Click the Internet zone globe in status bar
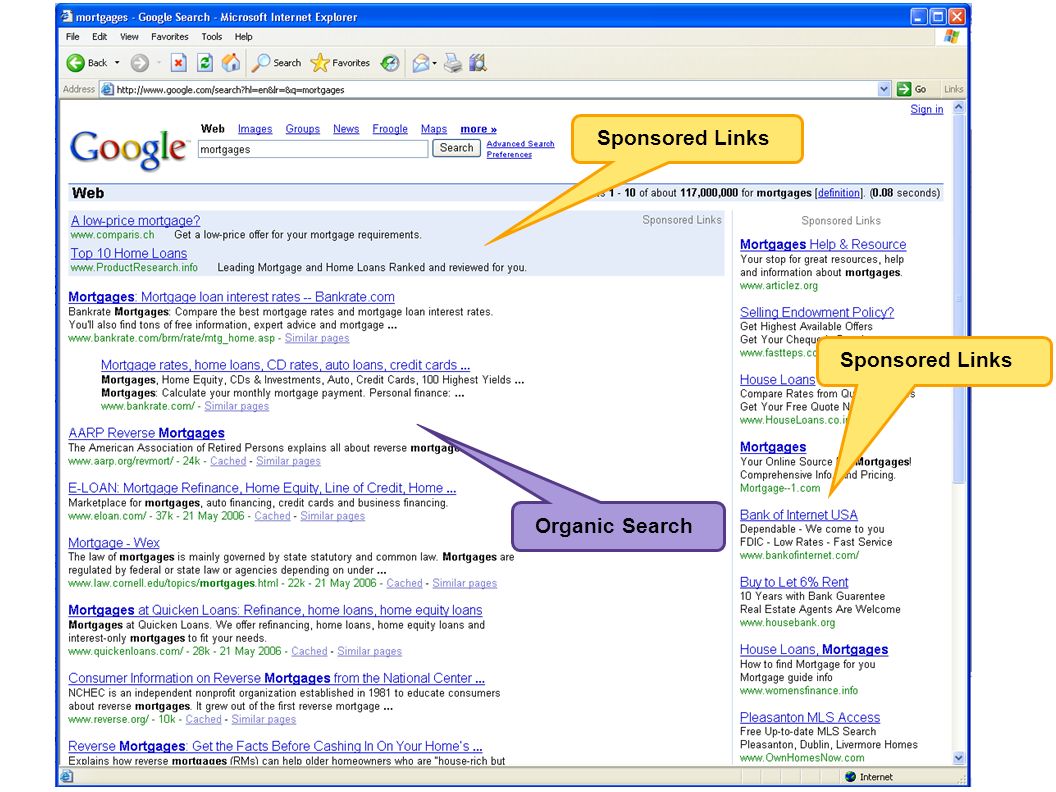 (x=851, y=777)
